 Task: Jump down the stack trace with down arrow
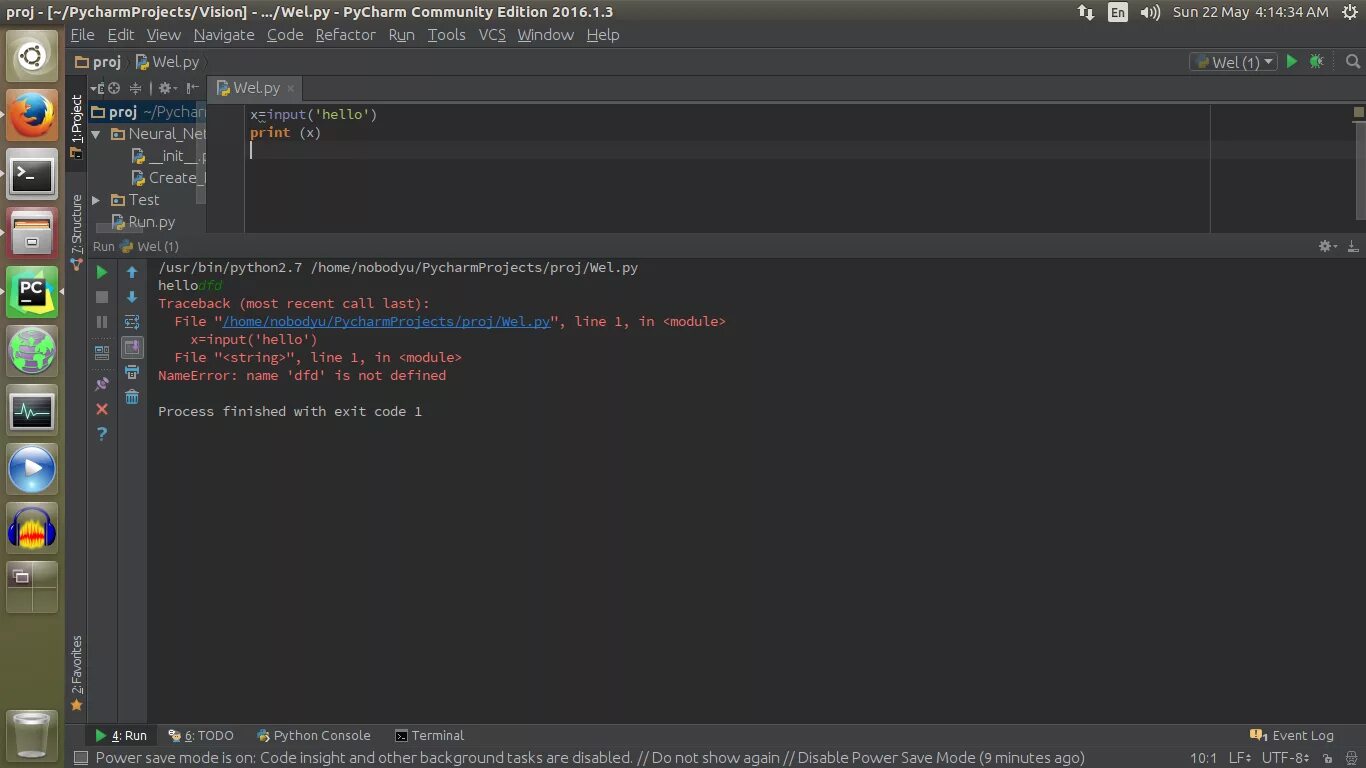click(132, 297)
